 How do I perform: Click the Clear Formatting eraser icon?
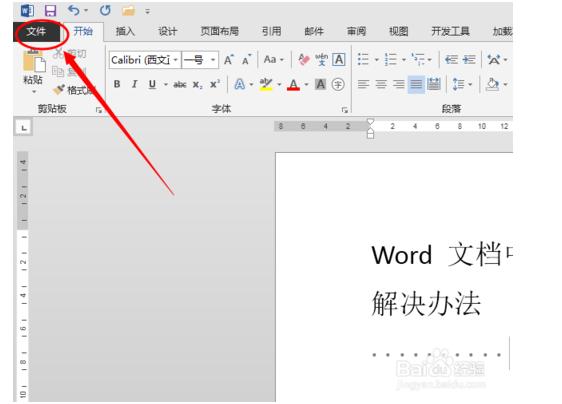click(x=303, y=60)
